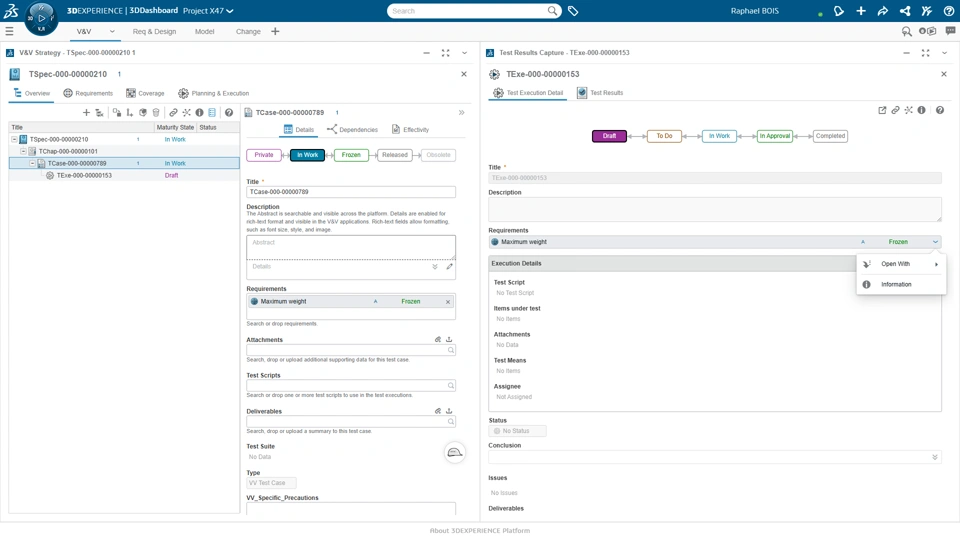Image resolution: width=960 pixels, height=540 pixels.
Task: Click the TCase Title input field
Action: [x=351, y=192]
